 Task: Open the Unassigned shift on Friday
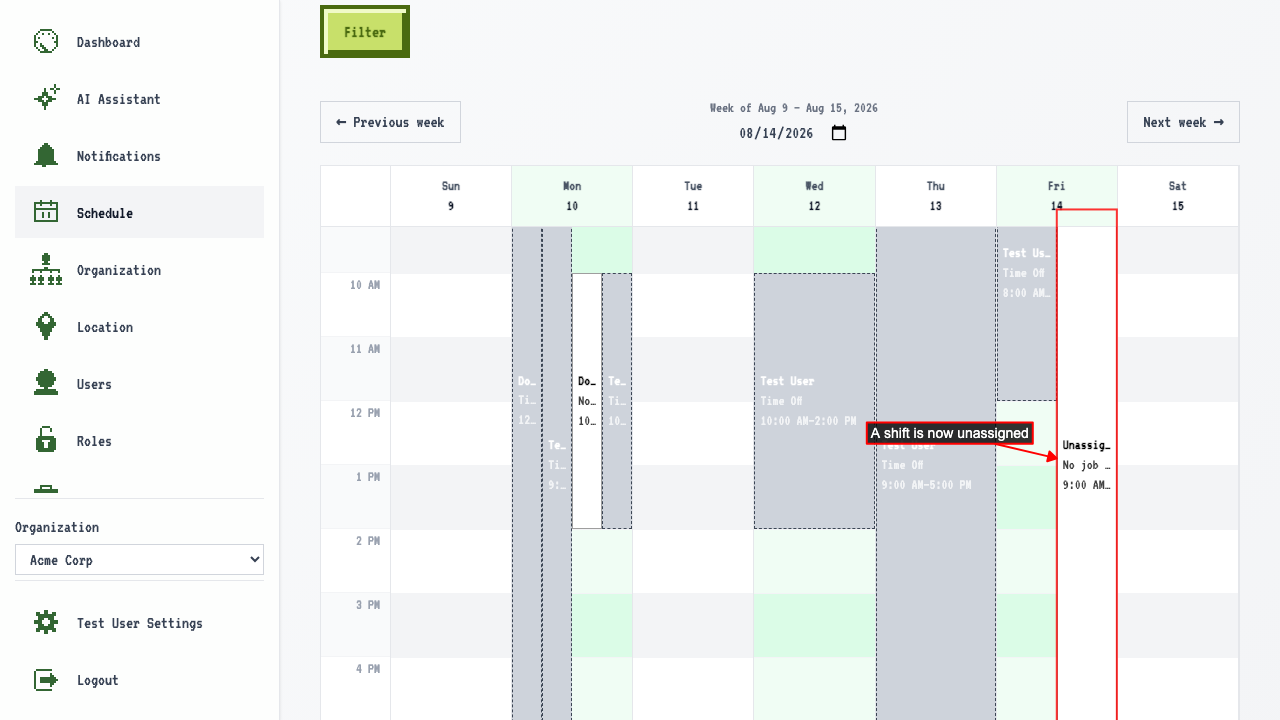click(1087, 465)
